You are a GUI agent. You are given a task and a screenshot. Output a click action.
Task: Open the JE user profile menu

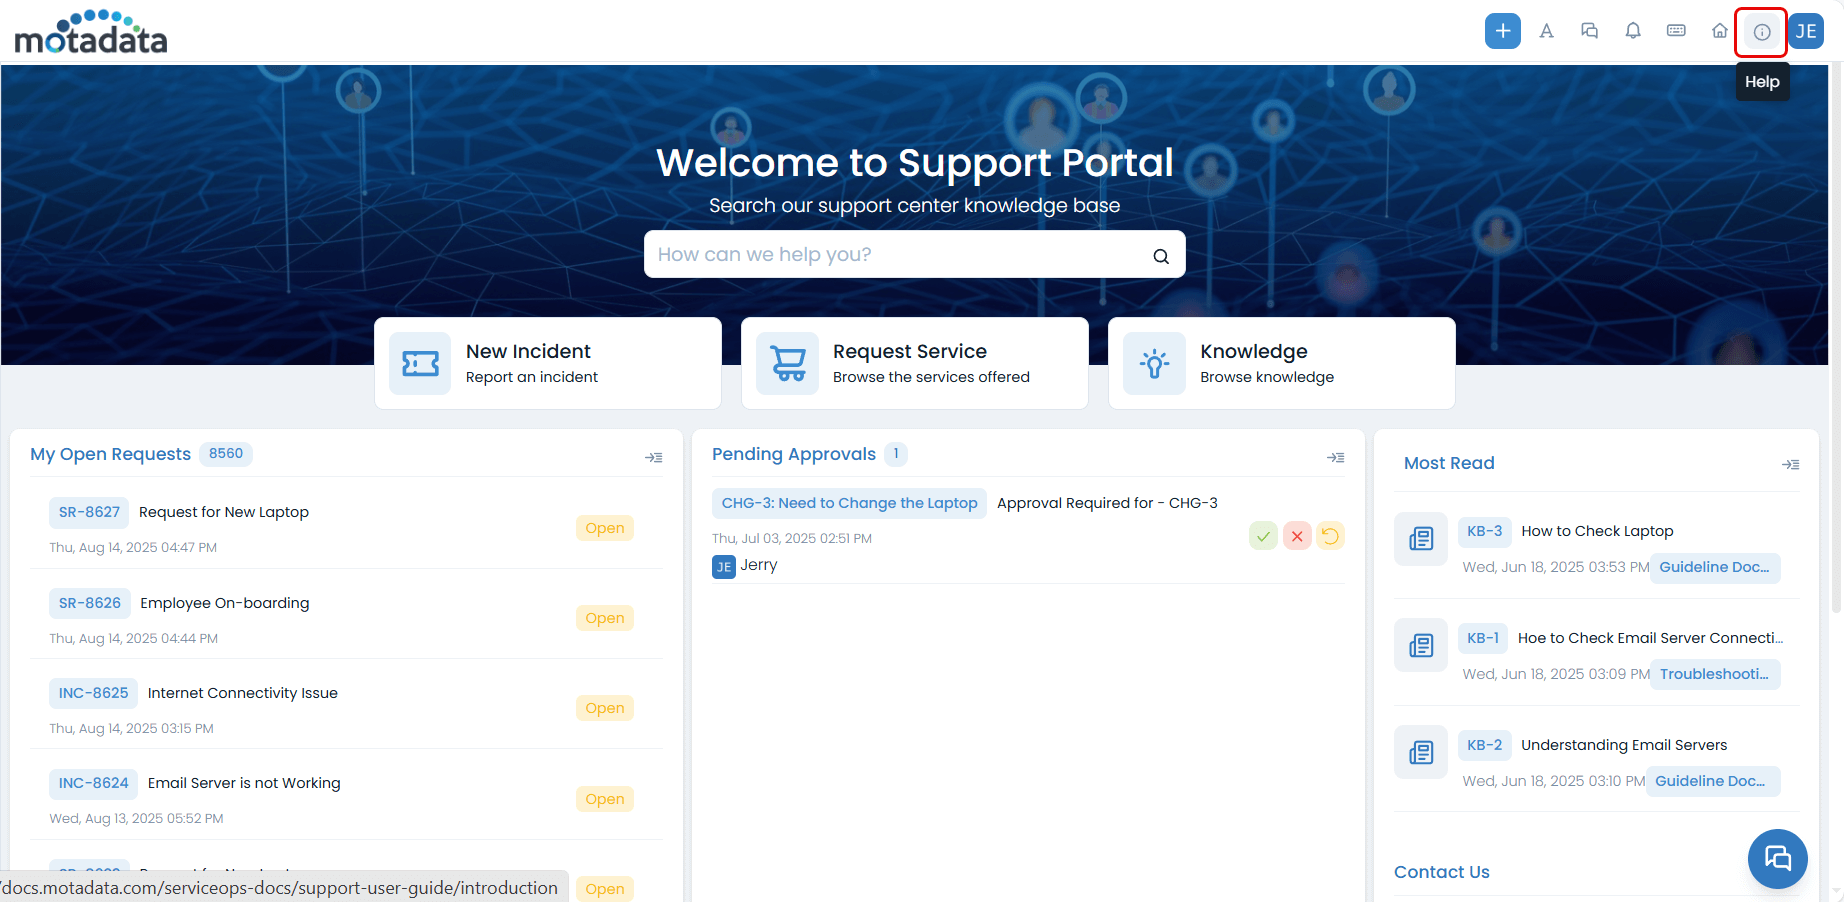(x=1806, y=31)
